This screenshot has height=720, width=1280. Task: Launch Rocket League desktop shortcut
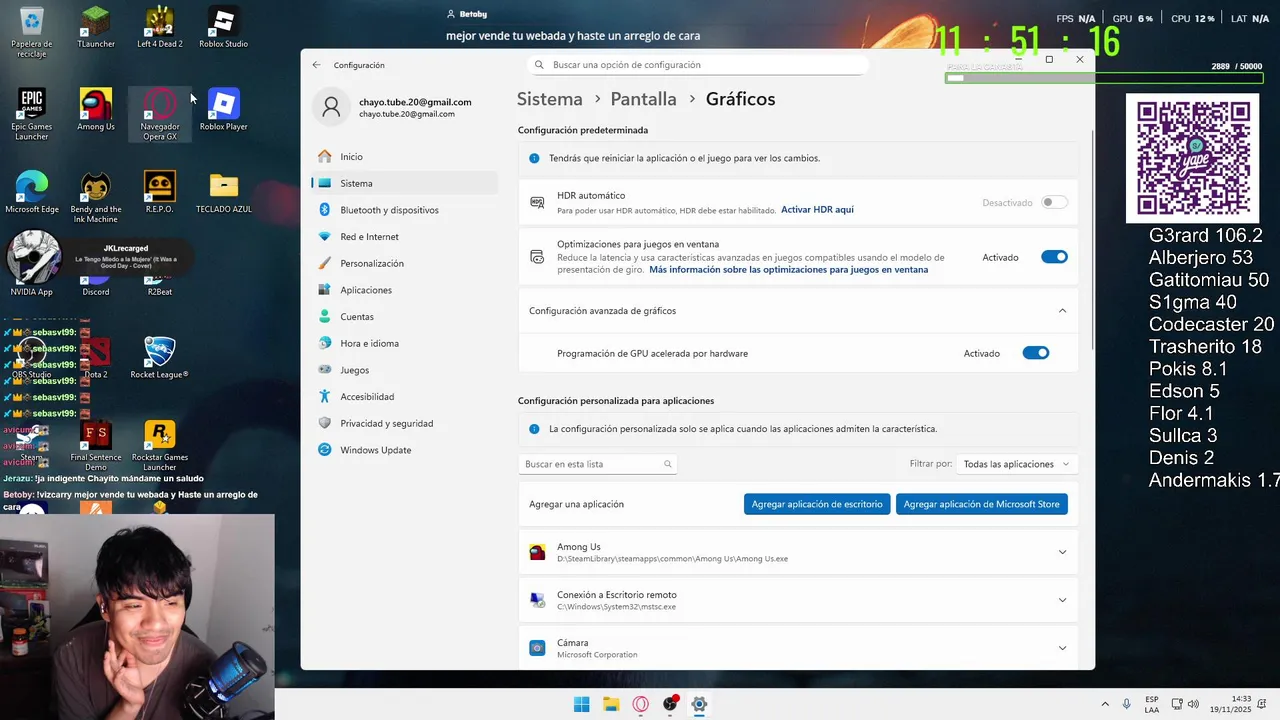tap(160, 358)
